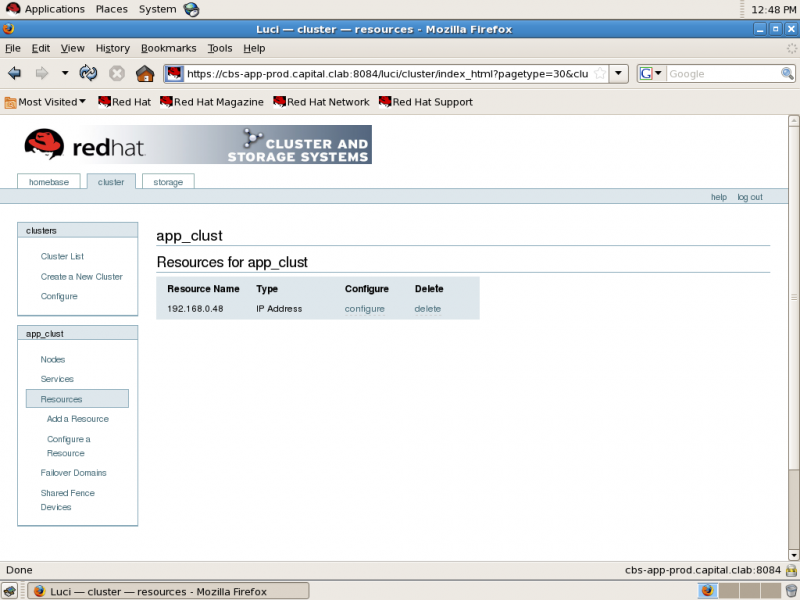Click in the Google search field
This screenshot has width=800, height=600.
point(722,73)
